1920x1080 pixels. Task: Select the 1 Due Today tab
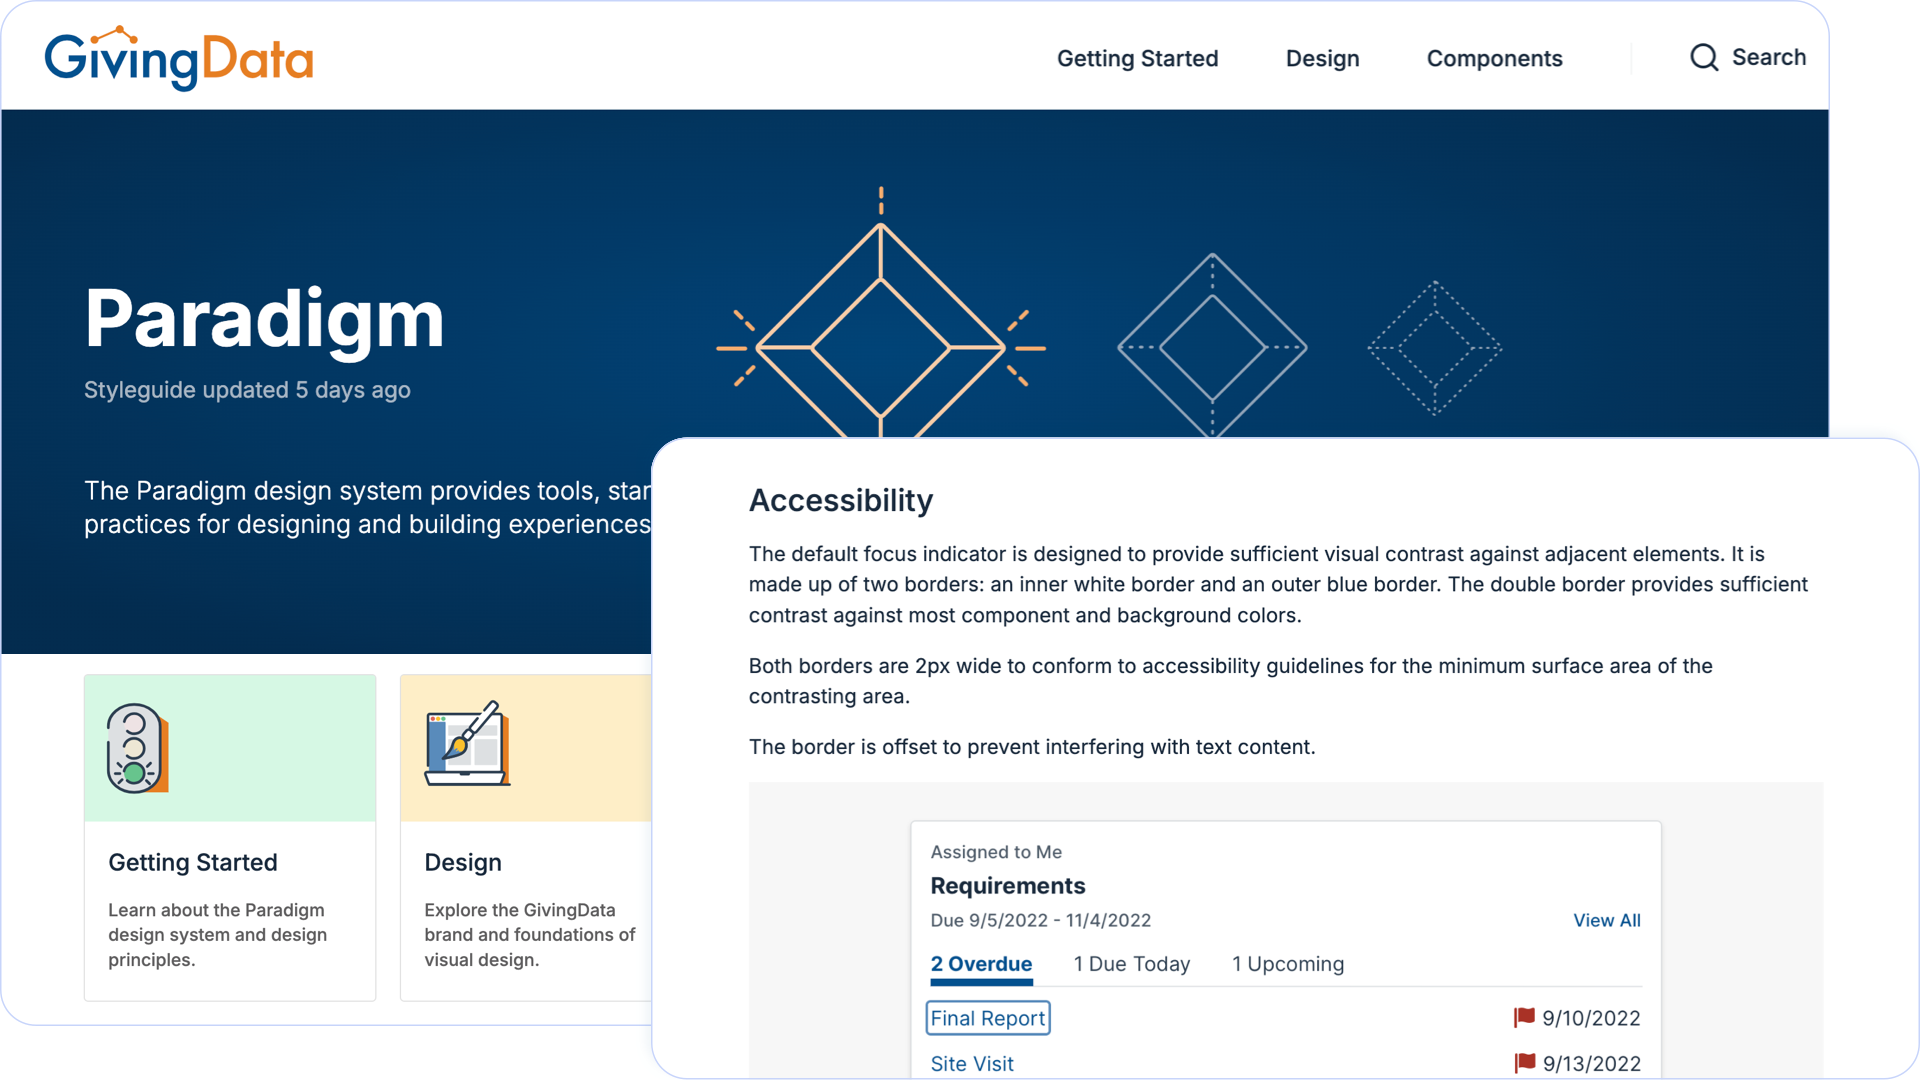coord(1132,964)
